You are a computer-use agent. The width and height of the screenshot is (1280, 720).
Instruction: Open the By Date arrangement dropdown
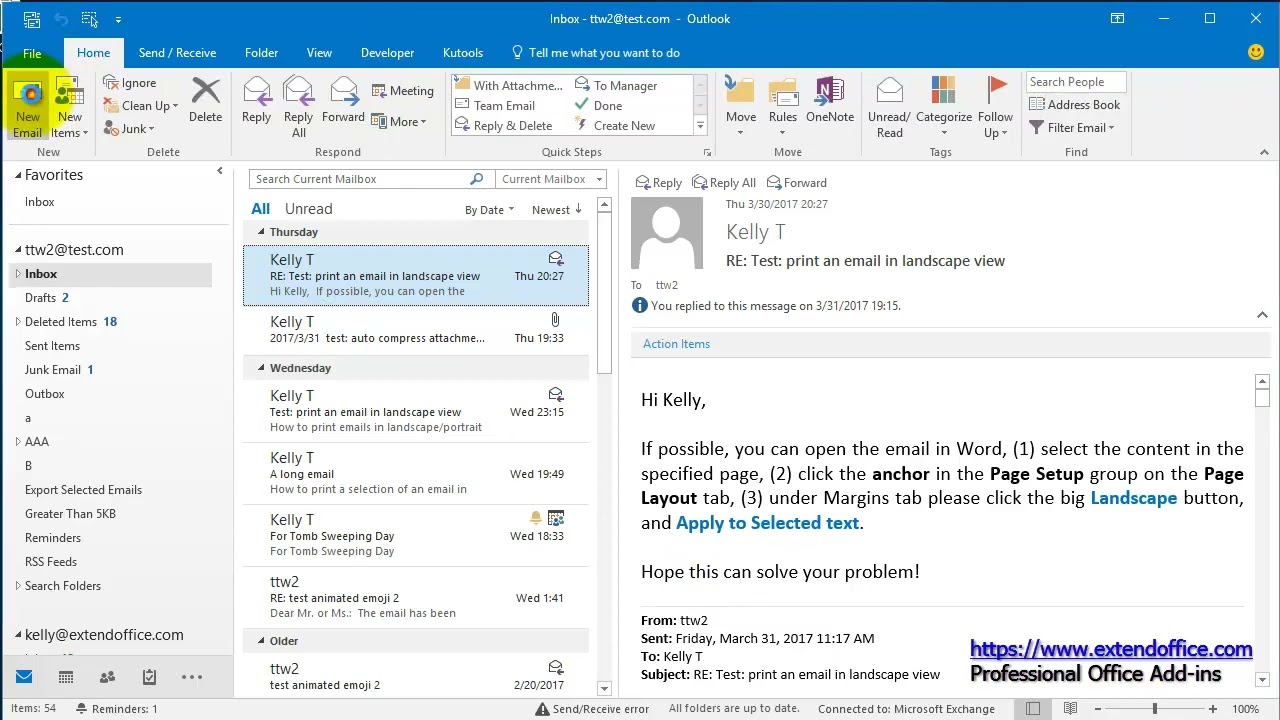coord(489,209)
